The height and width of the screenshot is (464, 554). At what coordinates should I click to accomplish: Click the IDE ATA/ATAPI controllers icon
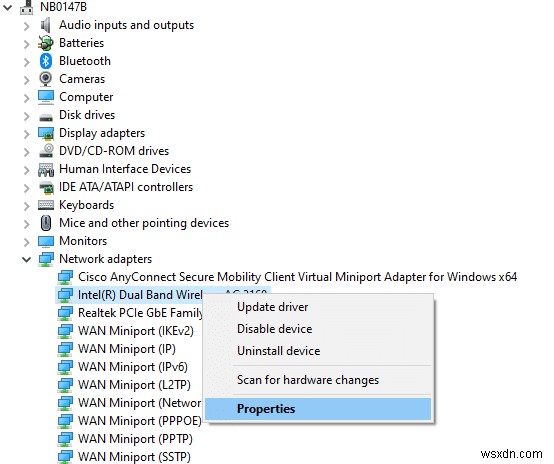(x=46, y=187)
